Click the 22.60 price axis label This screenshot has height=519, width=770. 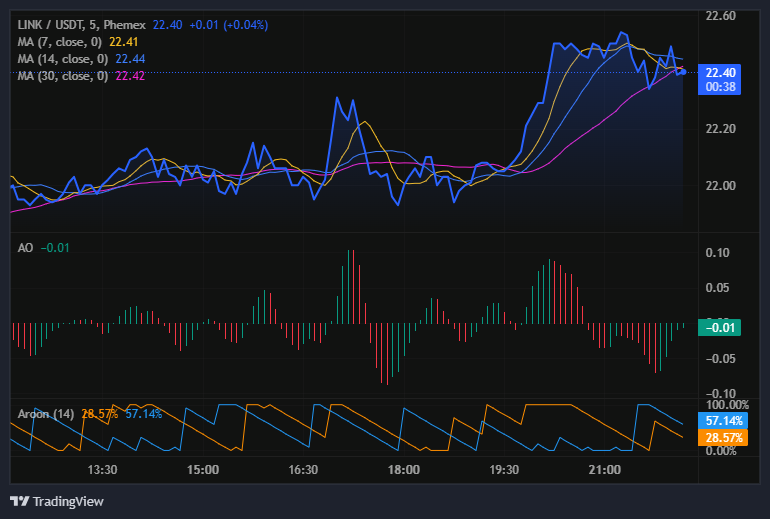(720, 16)
